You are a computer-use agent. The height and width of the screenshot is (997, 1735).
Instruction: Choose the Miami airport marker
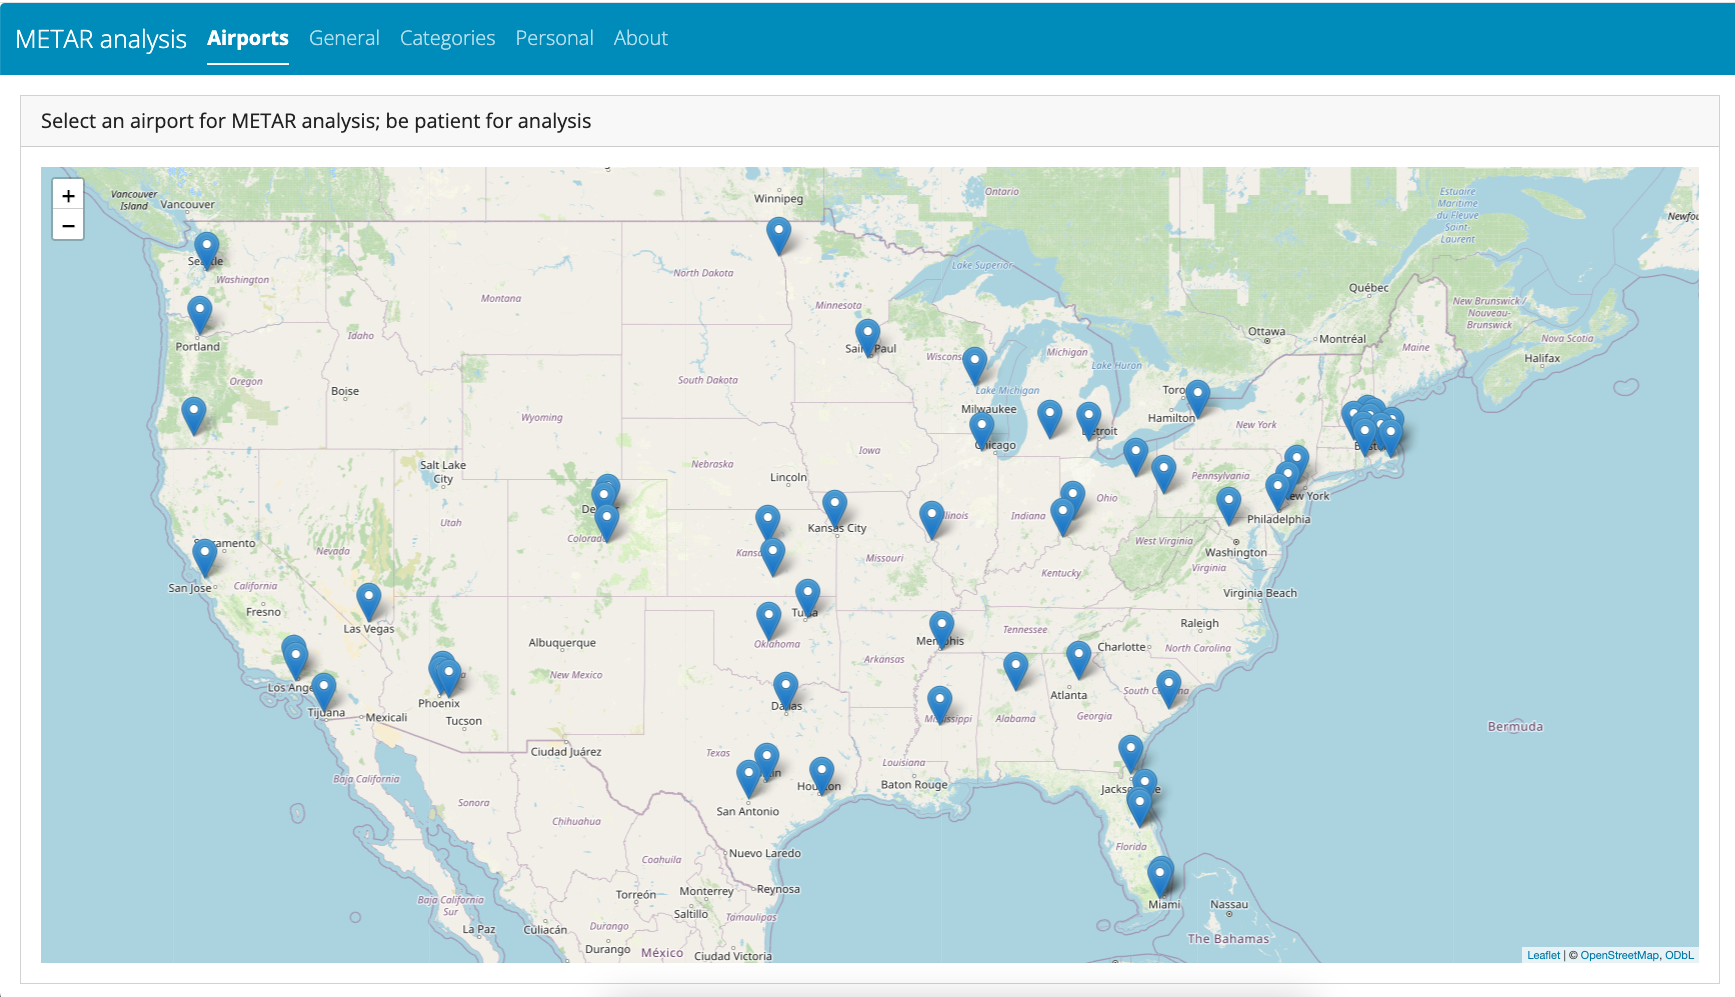(1160, 875)
